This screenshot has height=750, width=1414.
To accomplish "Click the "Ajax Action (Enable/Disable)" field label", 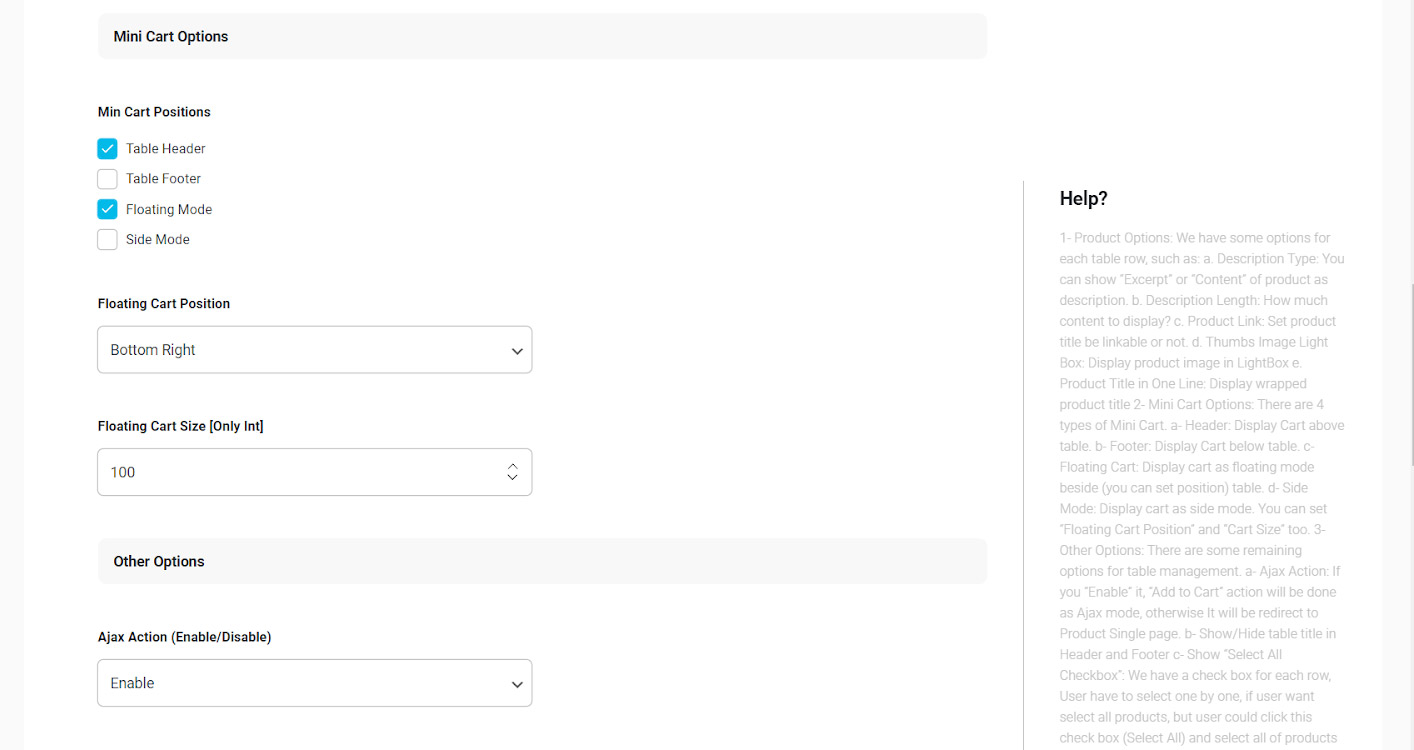I will click(184, 637).
